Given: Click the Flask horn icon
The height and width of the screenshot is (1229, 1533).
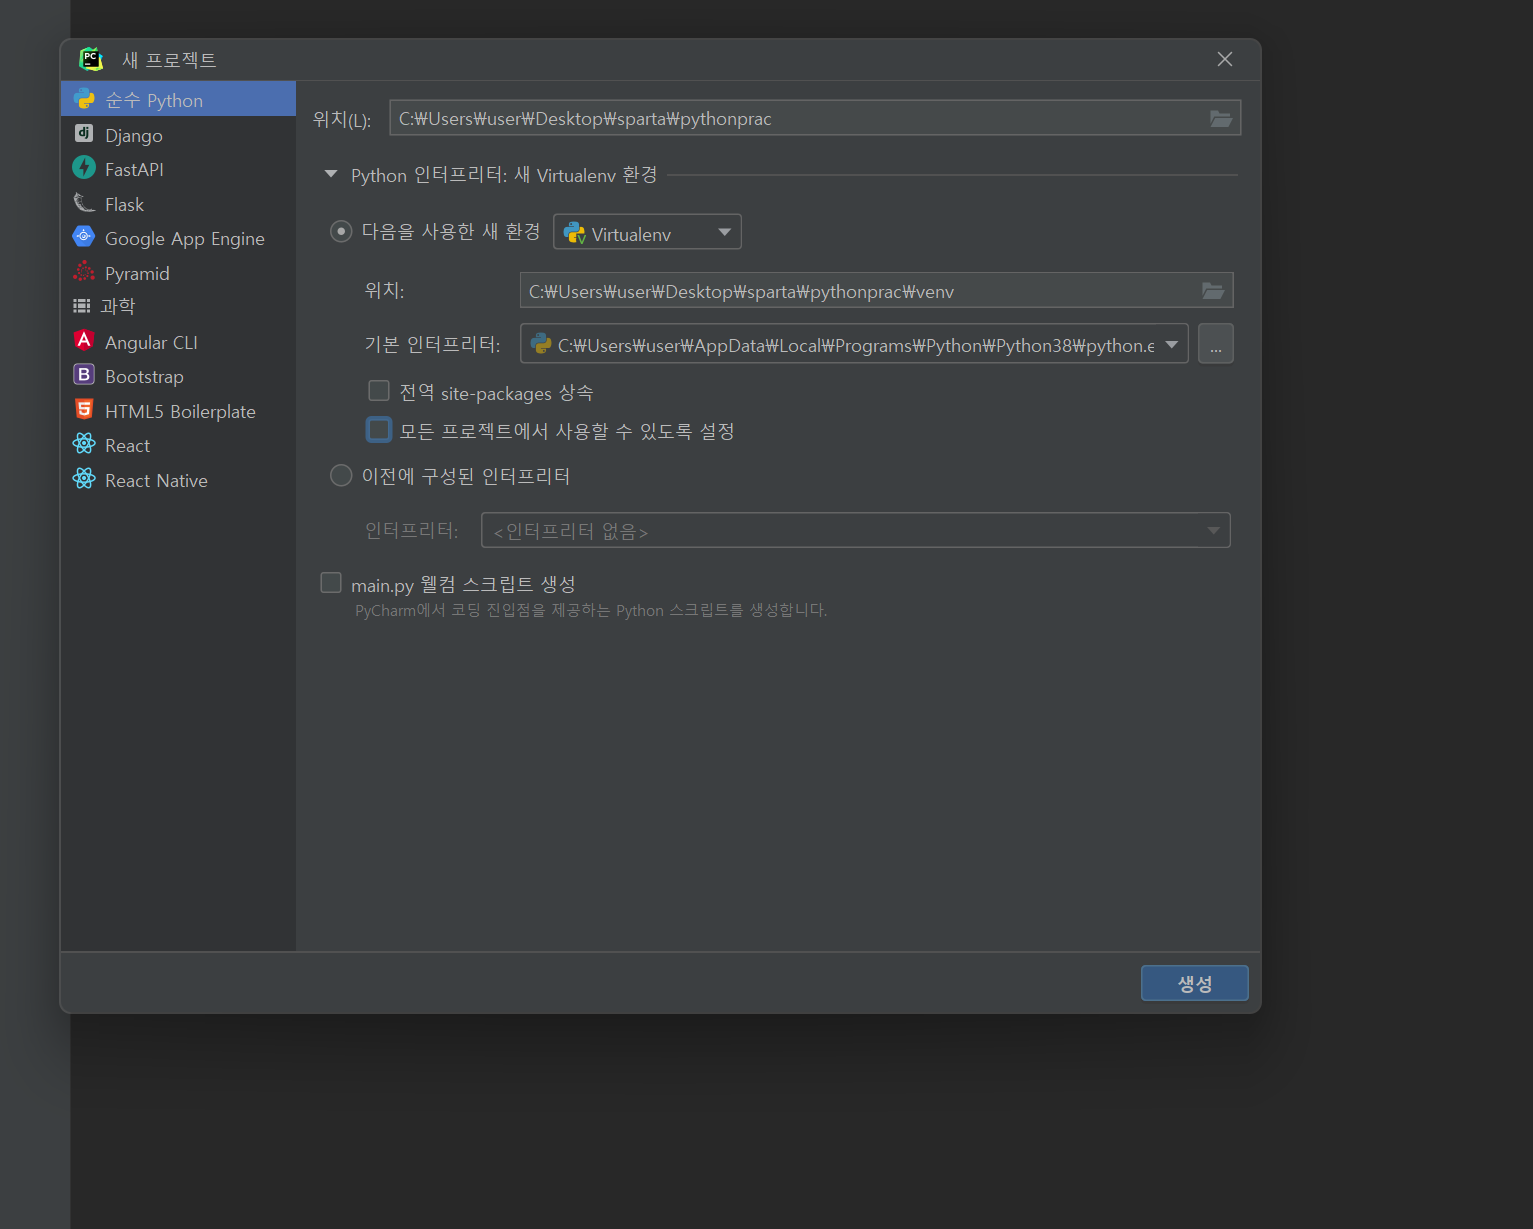Looking at the screenshot, I should pyautogui.click(x=84, y=203).
